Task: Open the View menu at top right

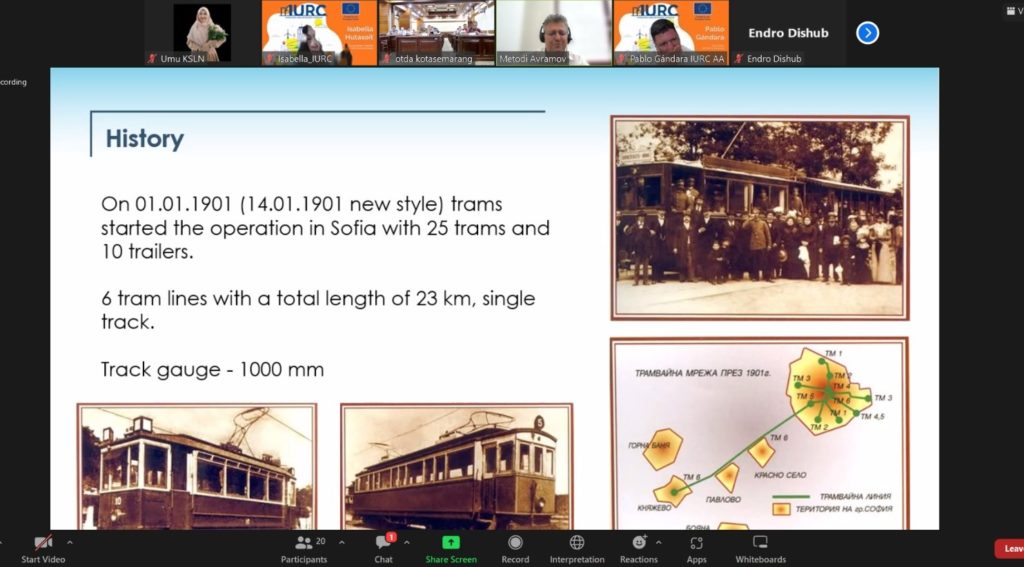Action: click(x=1013, y=11)
